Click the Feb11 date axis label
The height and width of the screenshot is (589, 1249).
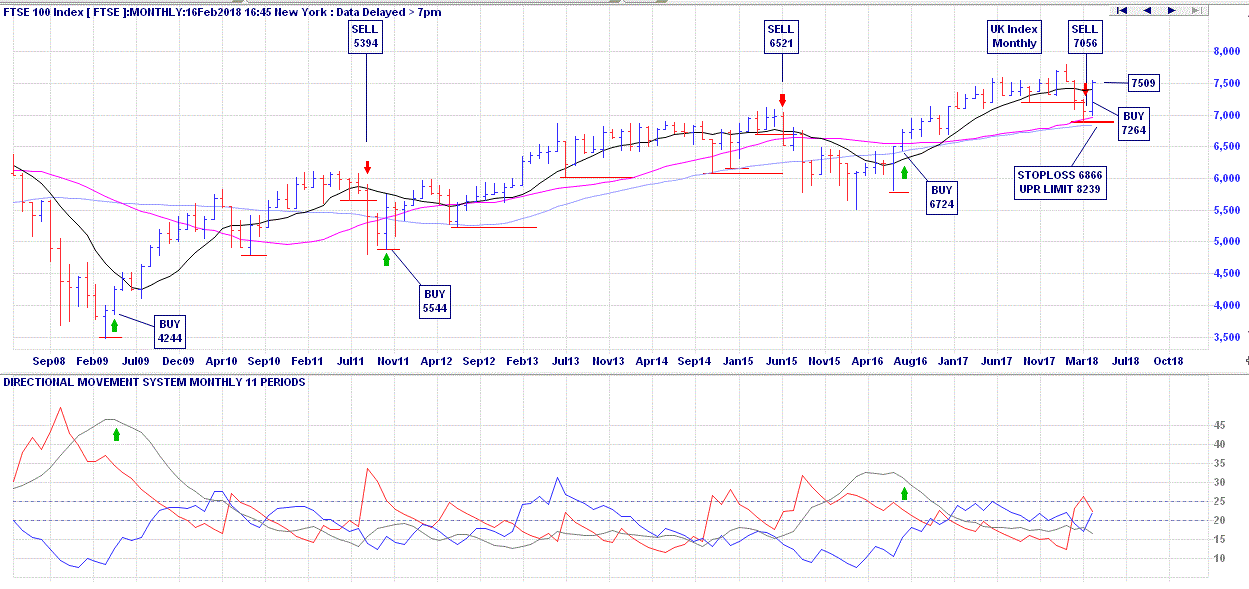pos(307,361)
